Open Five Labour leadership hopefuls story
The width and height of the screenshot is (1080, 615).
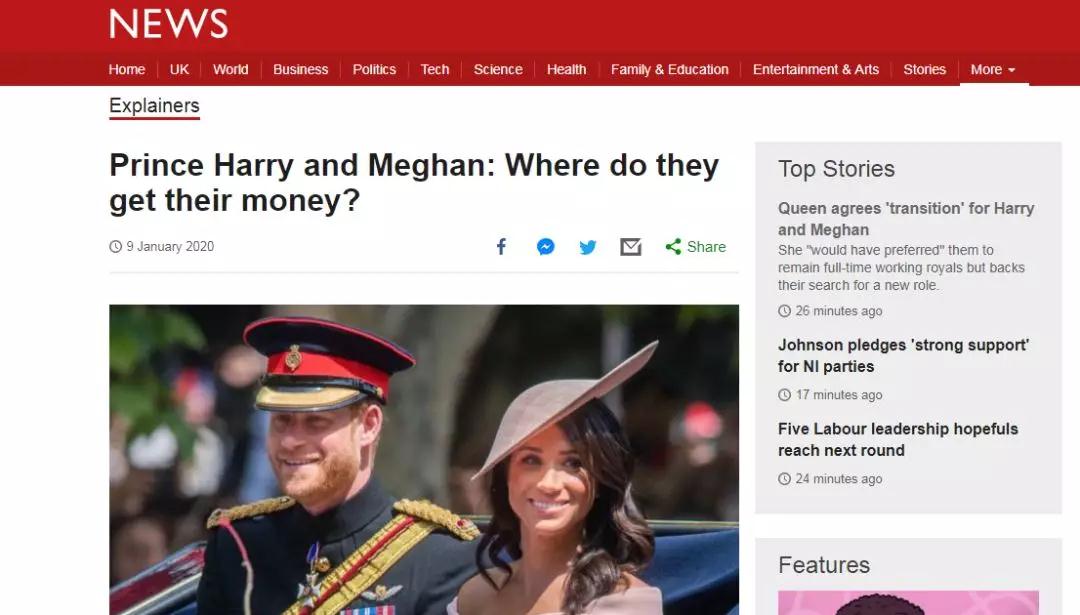coord(897,439)
